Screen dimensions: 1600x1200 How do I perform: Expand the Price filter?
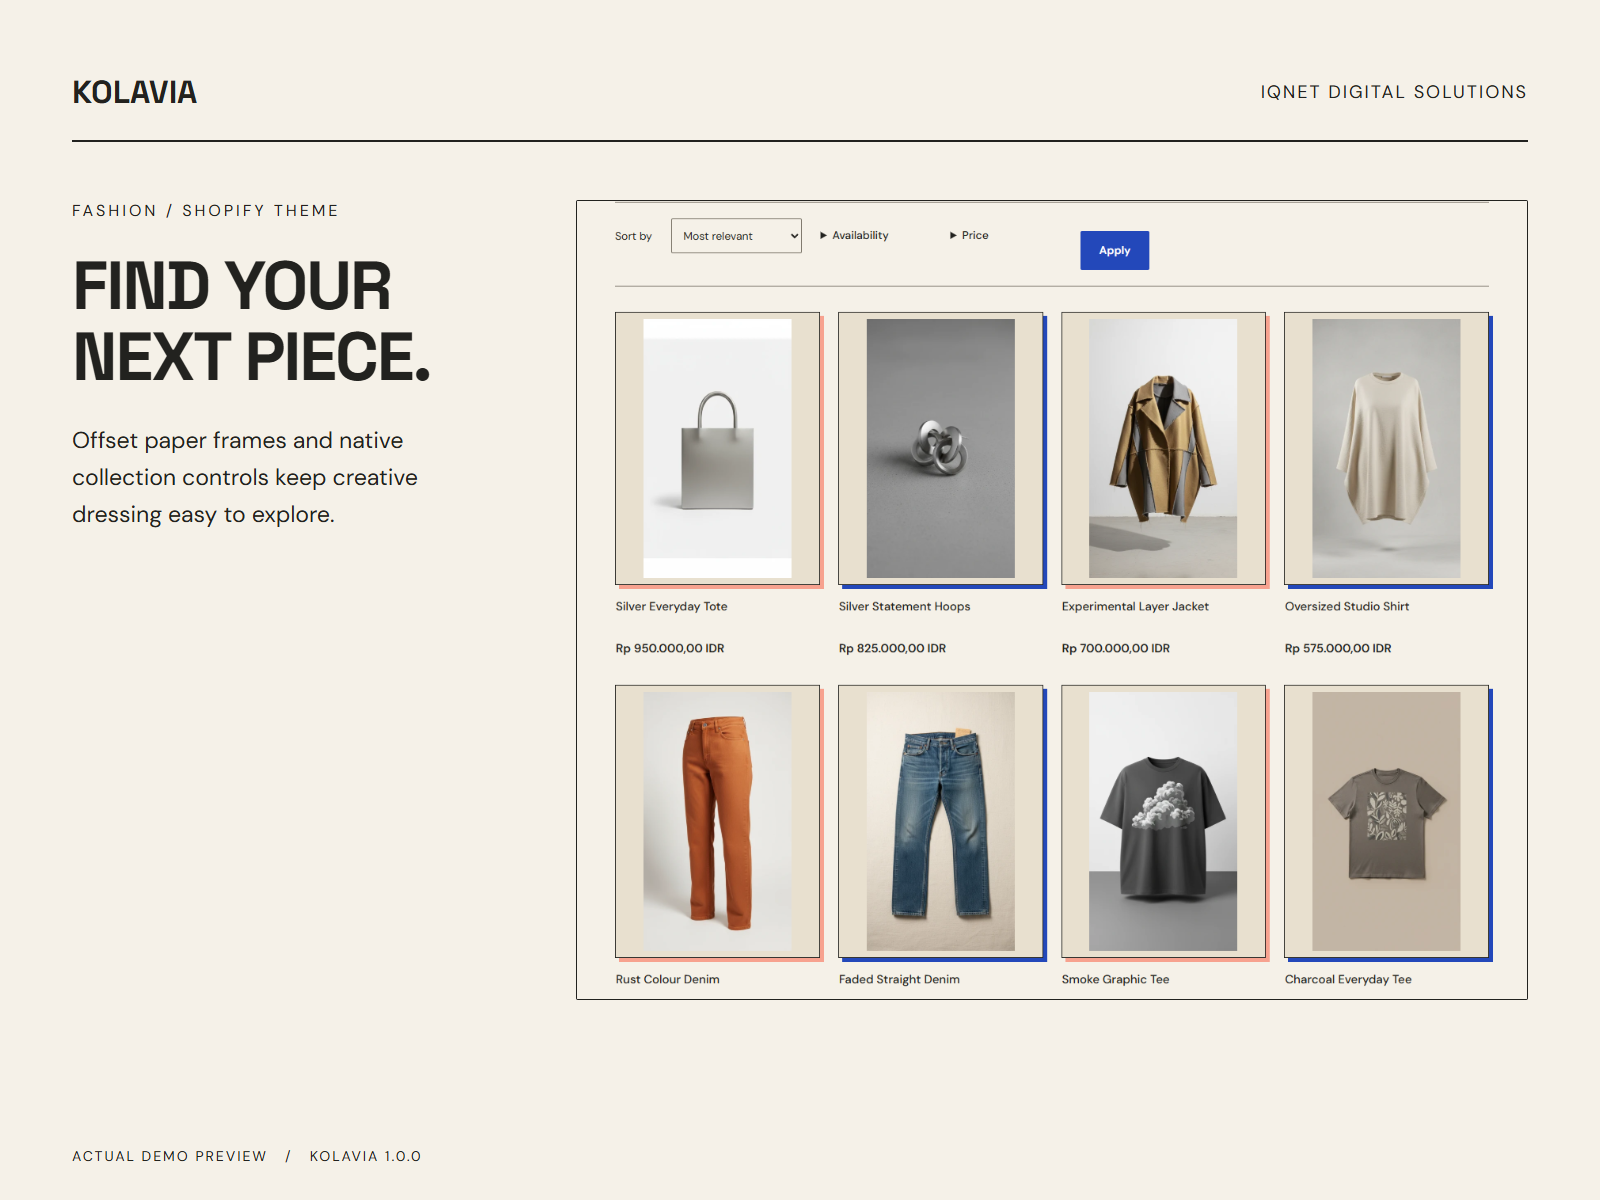(x=969, y=235)
